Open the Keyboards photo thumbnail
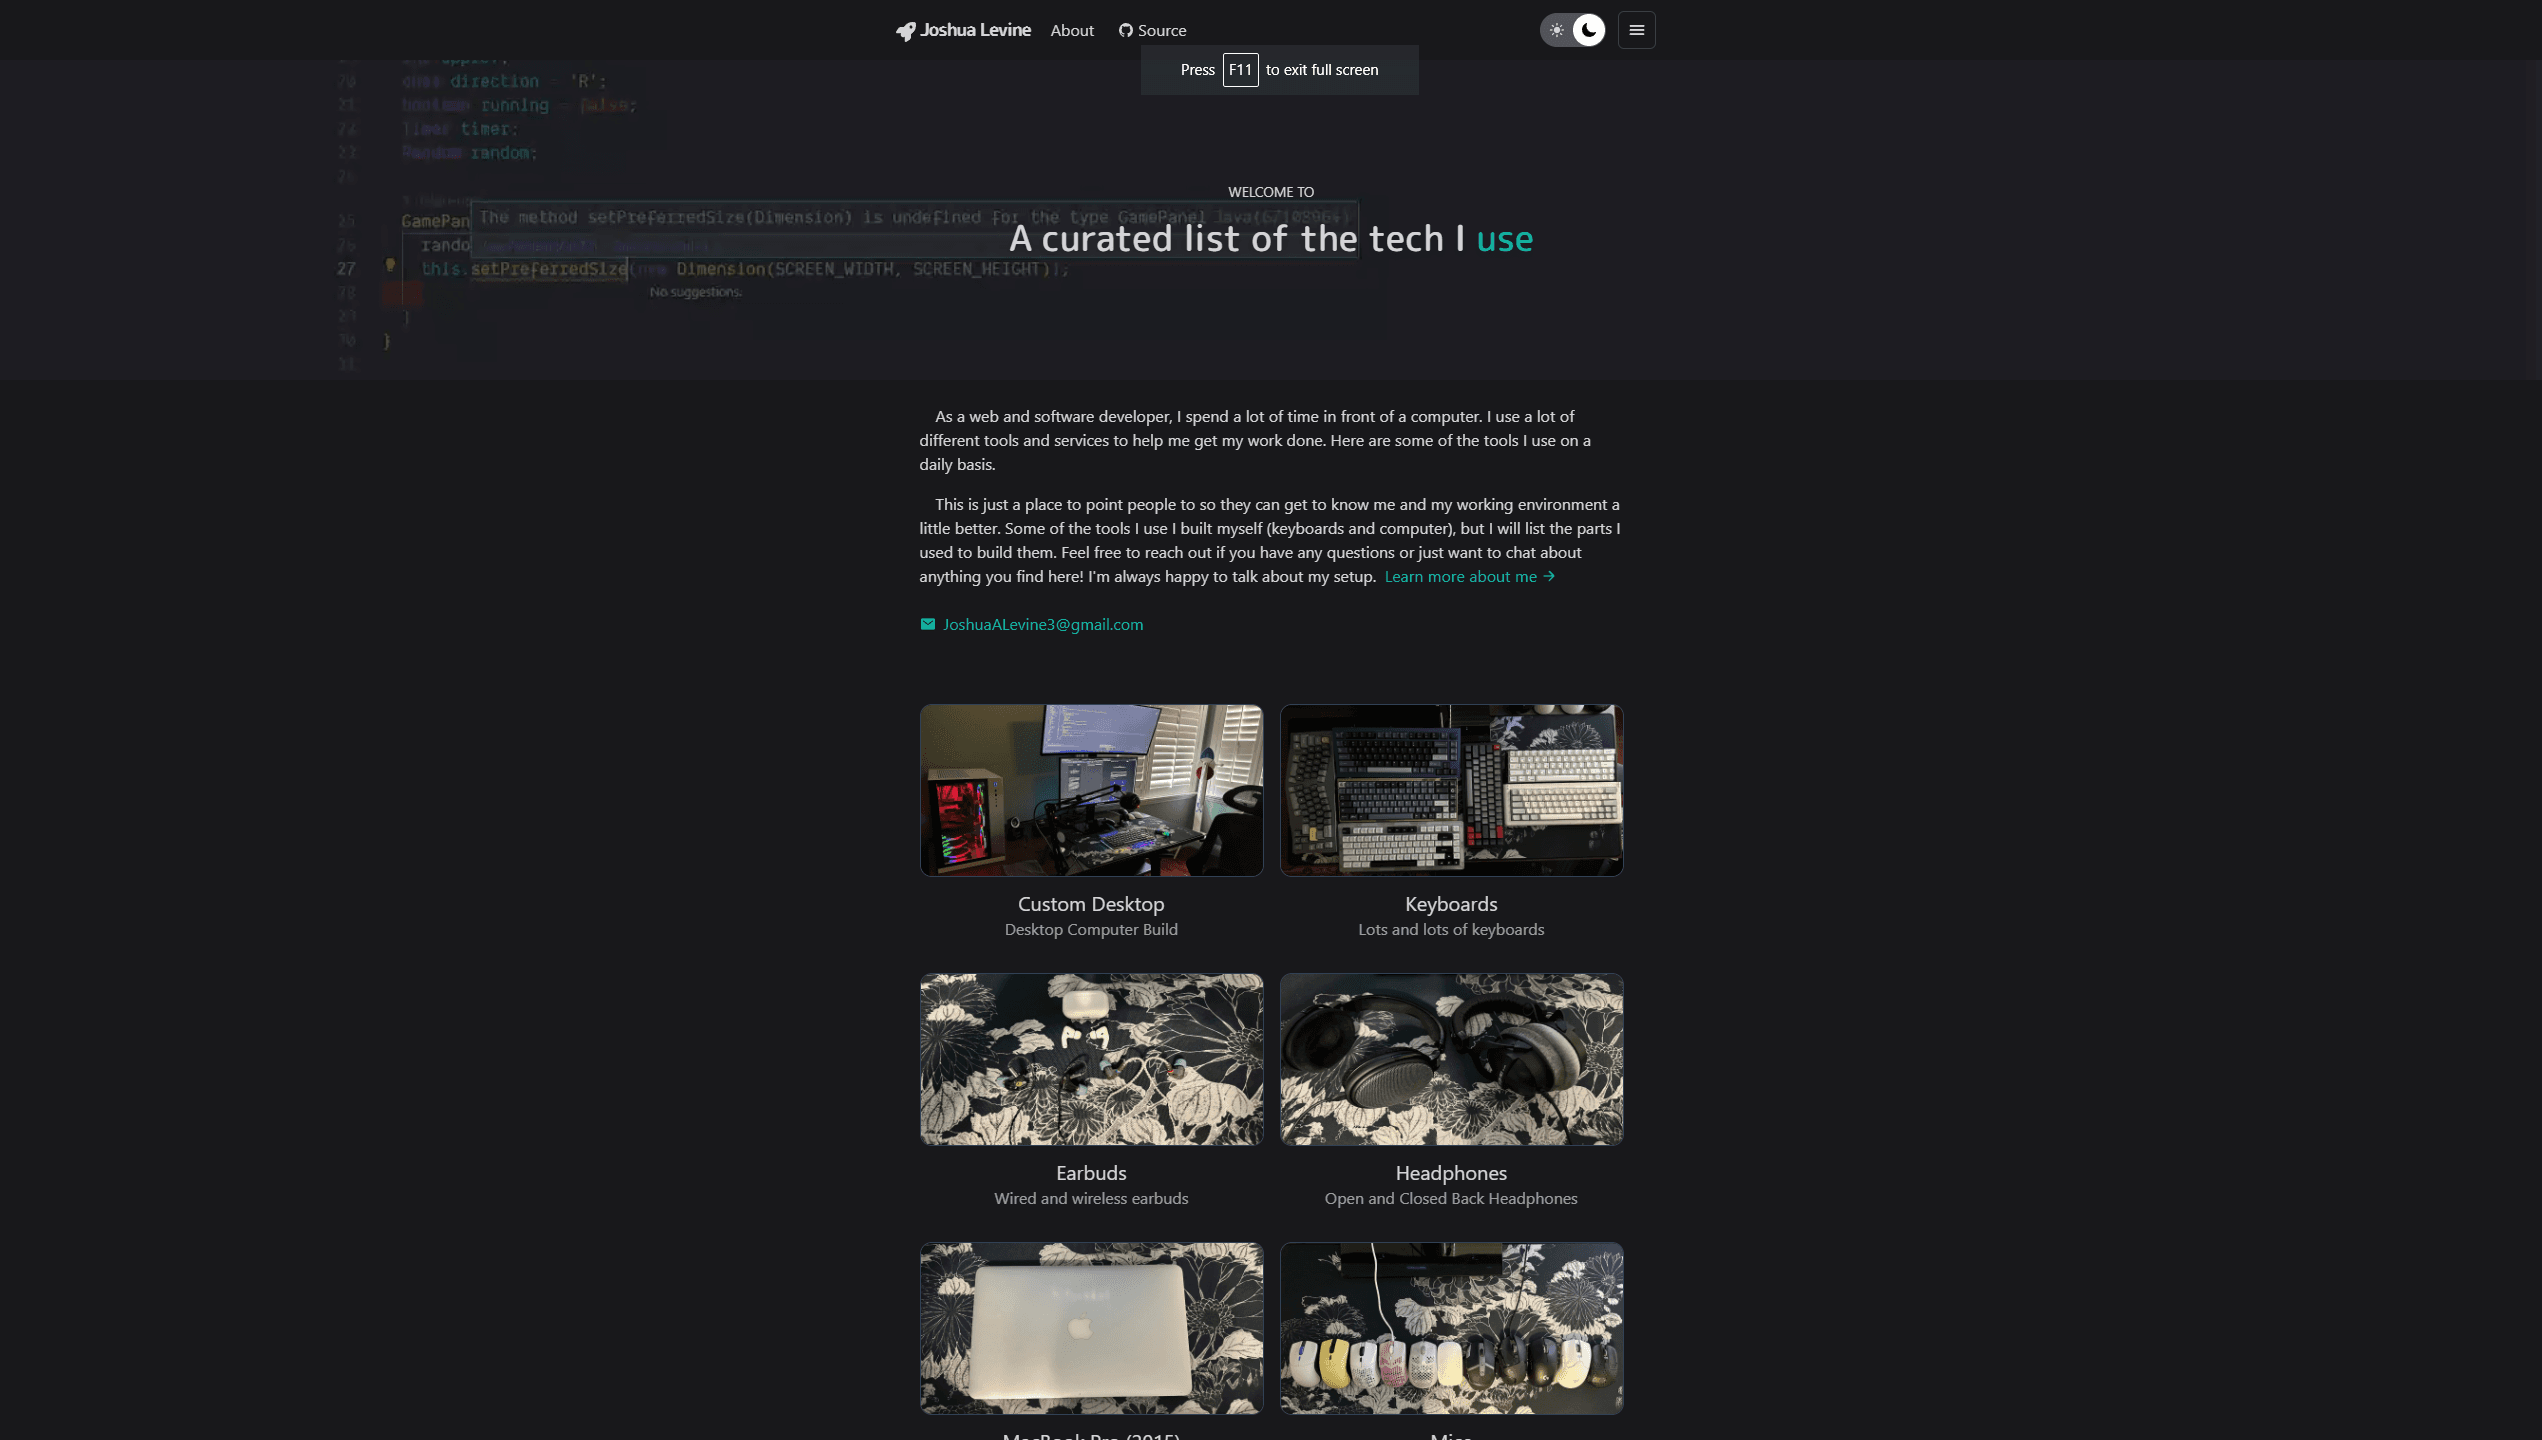 pos(1452,790)
